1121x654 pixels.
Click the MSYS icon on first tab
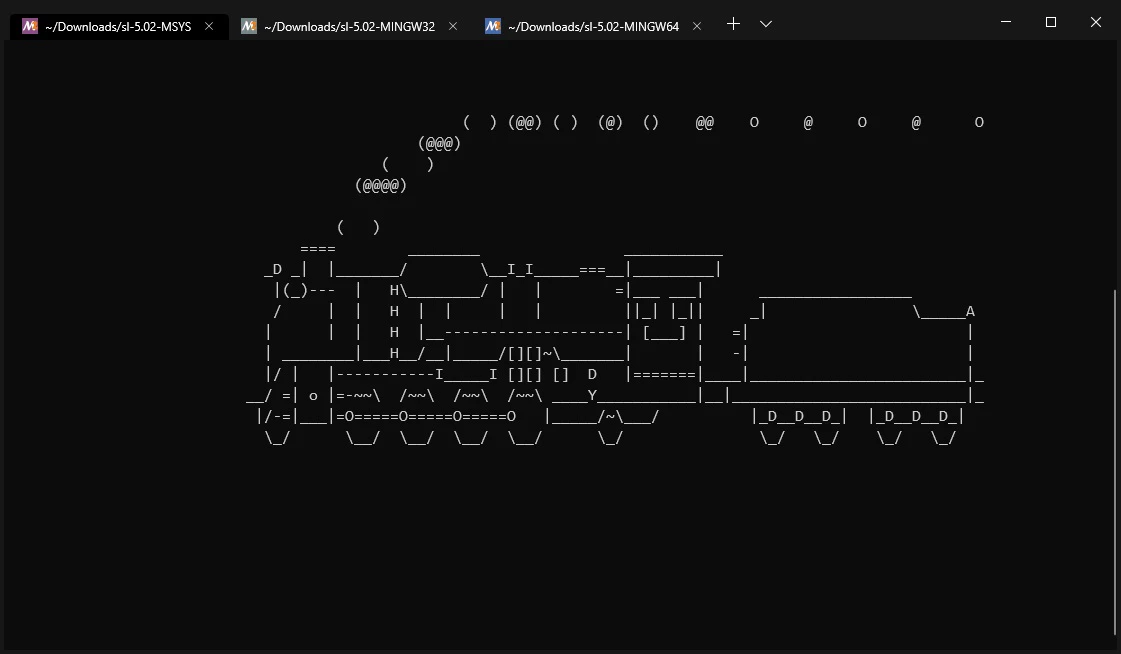click(29, 26)
